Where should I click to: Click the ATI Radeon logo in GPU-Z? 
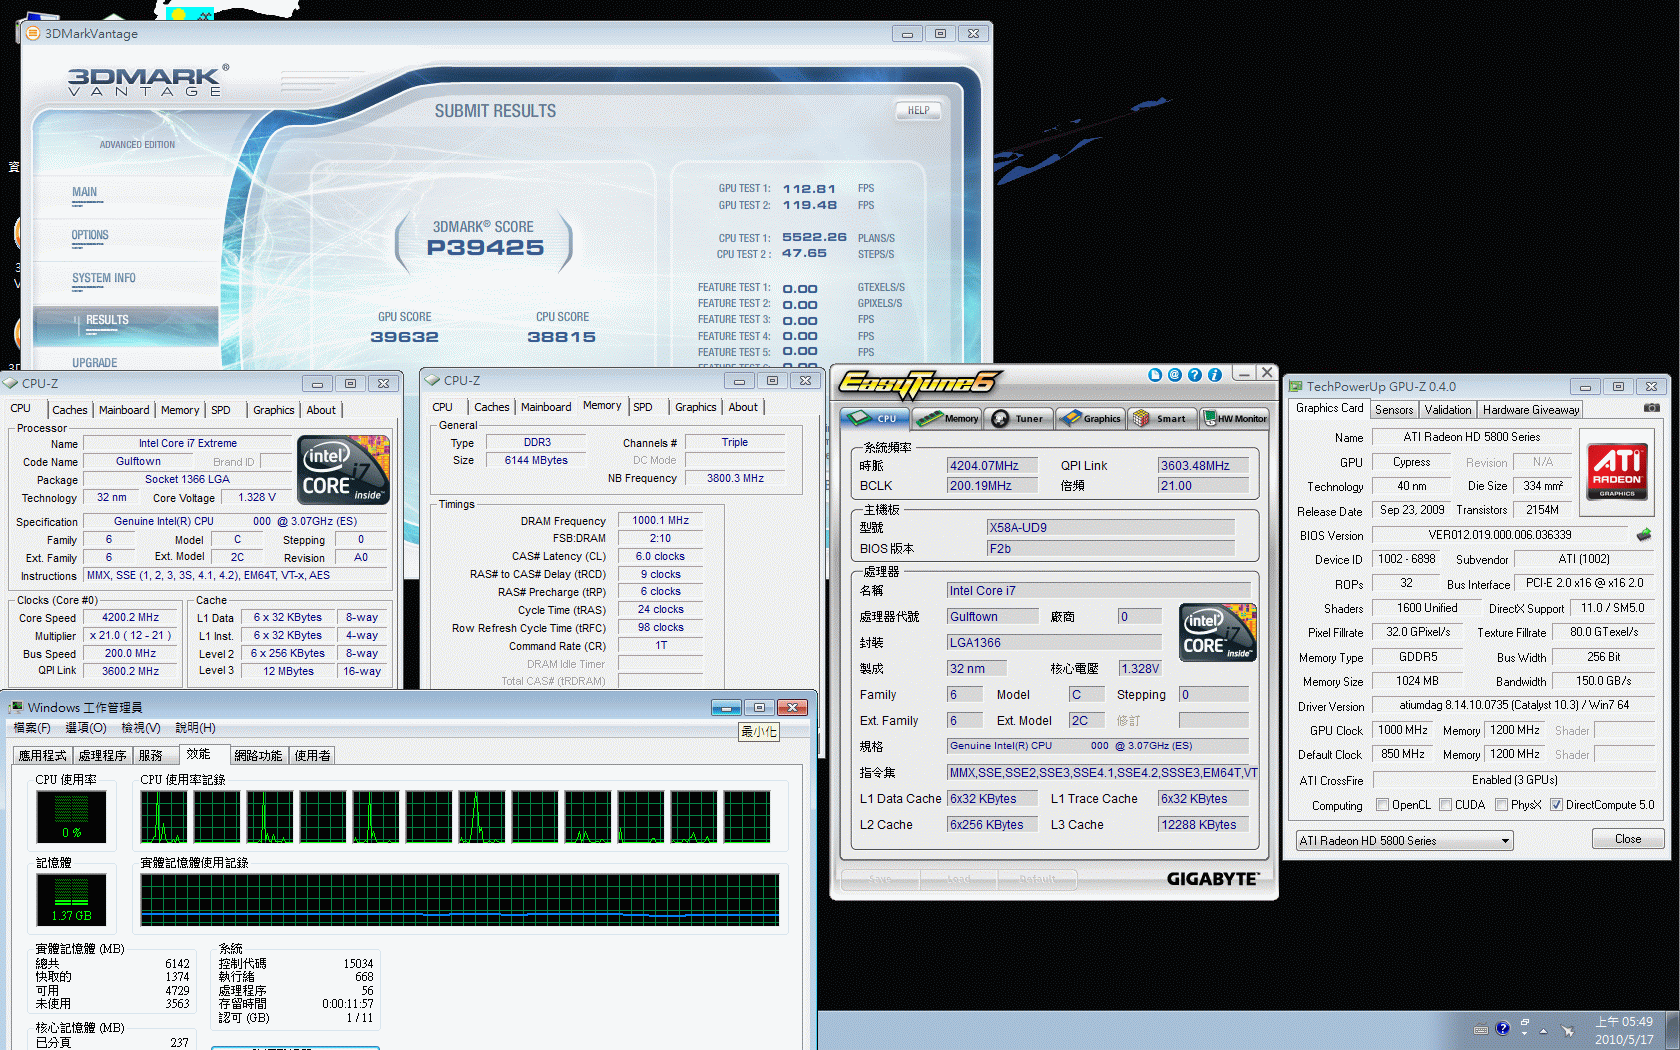pos(1617,471)
